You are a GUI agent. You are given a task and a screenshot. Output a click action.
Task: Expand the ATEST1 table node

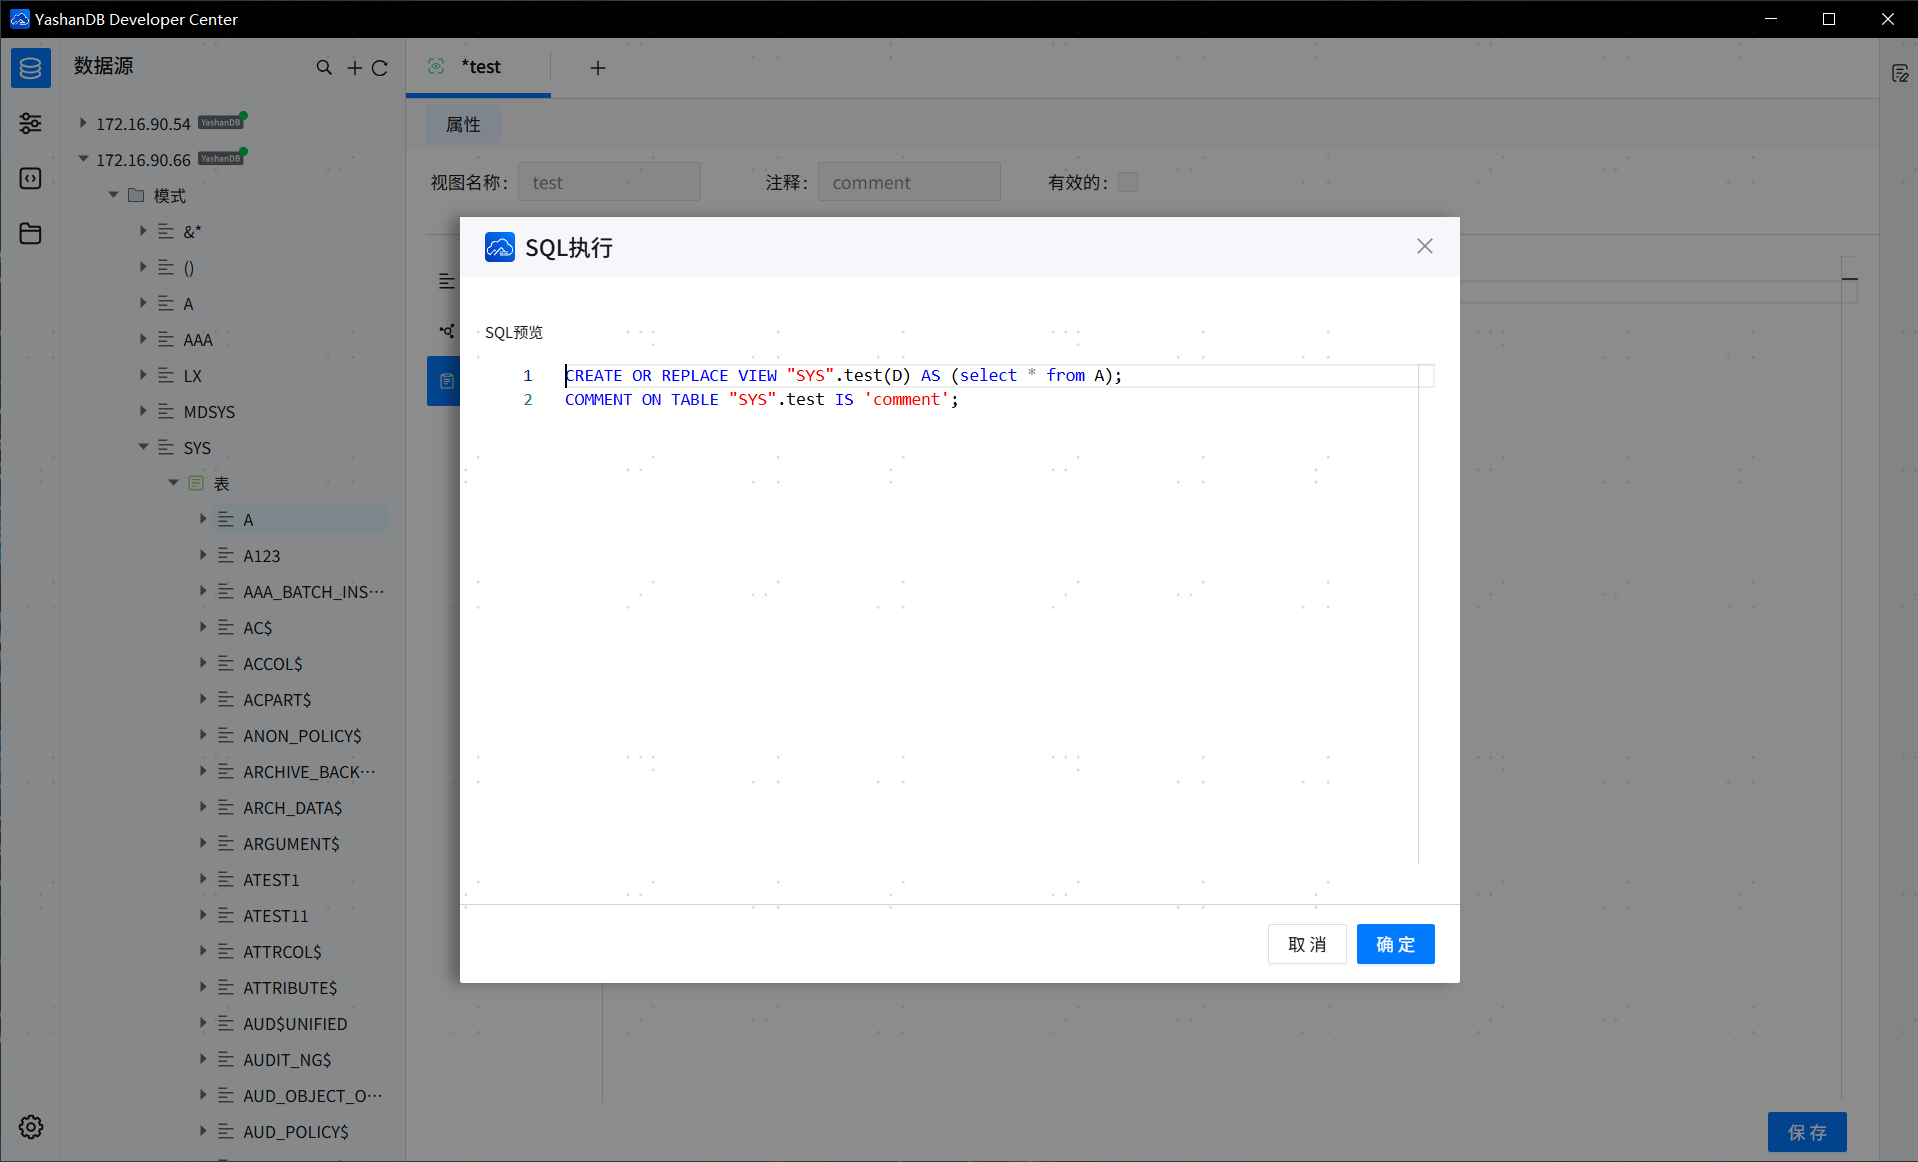(204, 879)
